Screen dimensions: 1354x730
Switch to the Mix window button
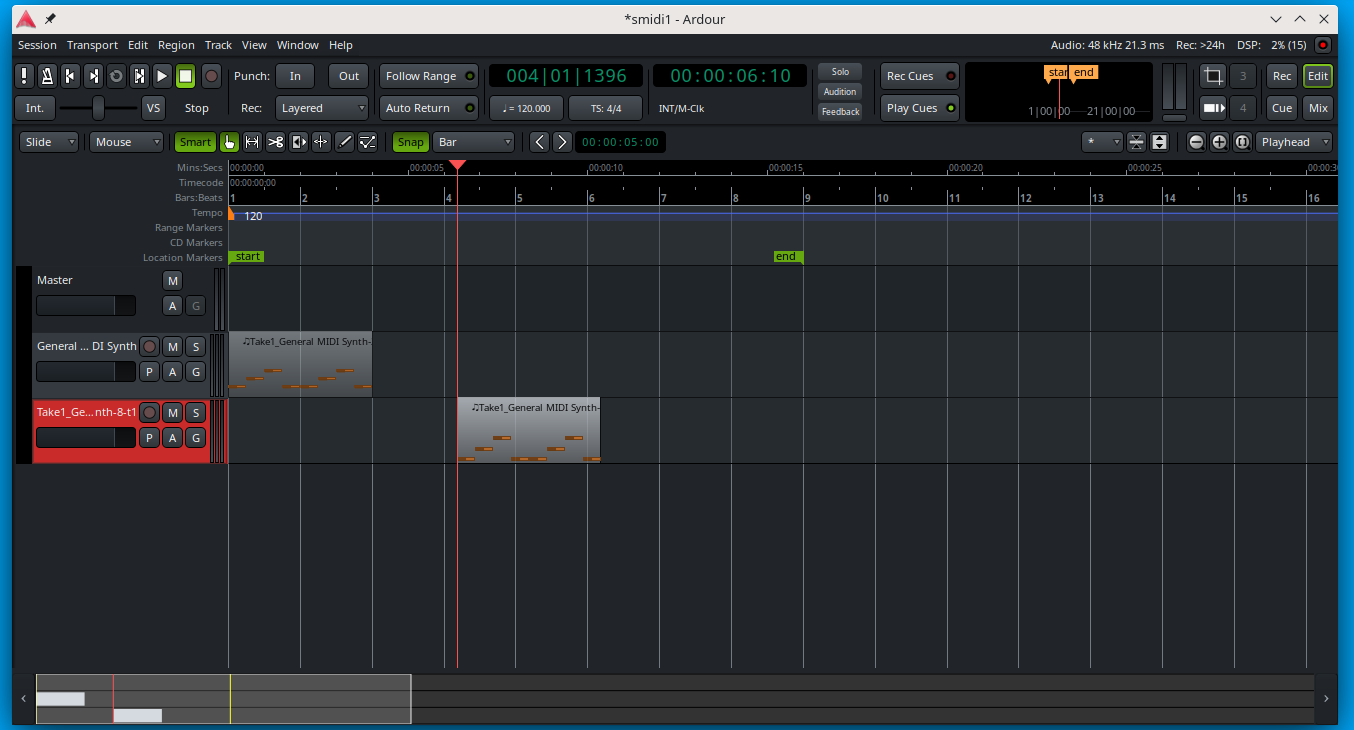(x=1318, y=108)
